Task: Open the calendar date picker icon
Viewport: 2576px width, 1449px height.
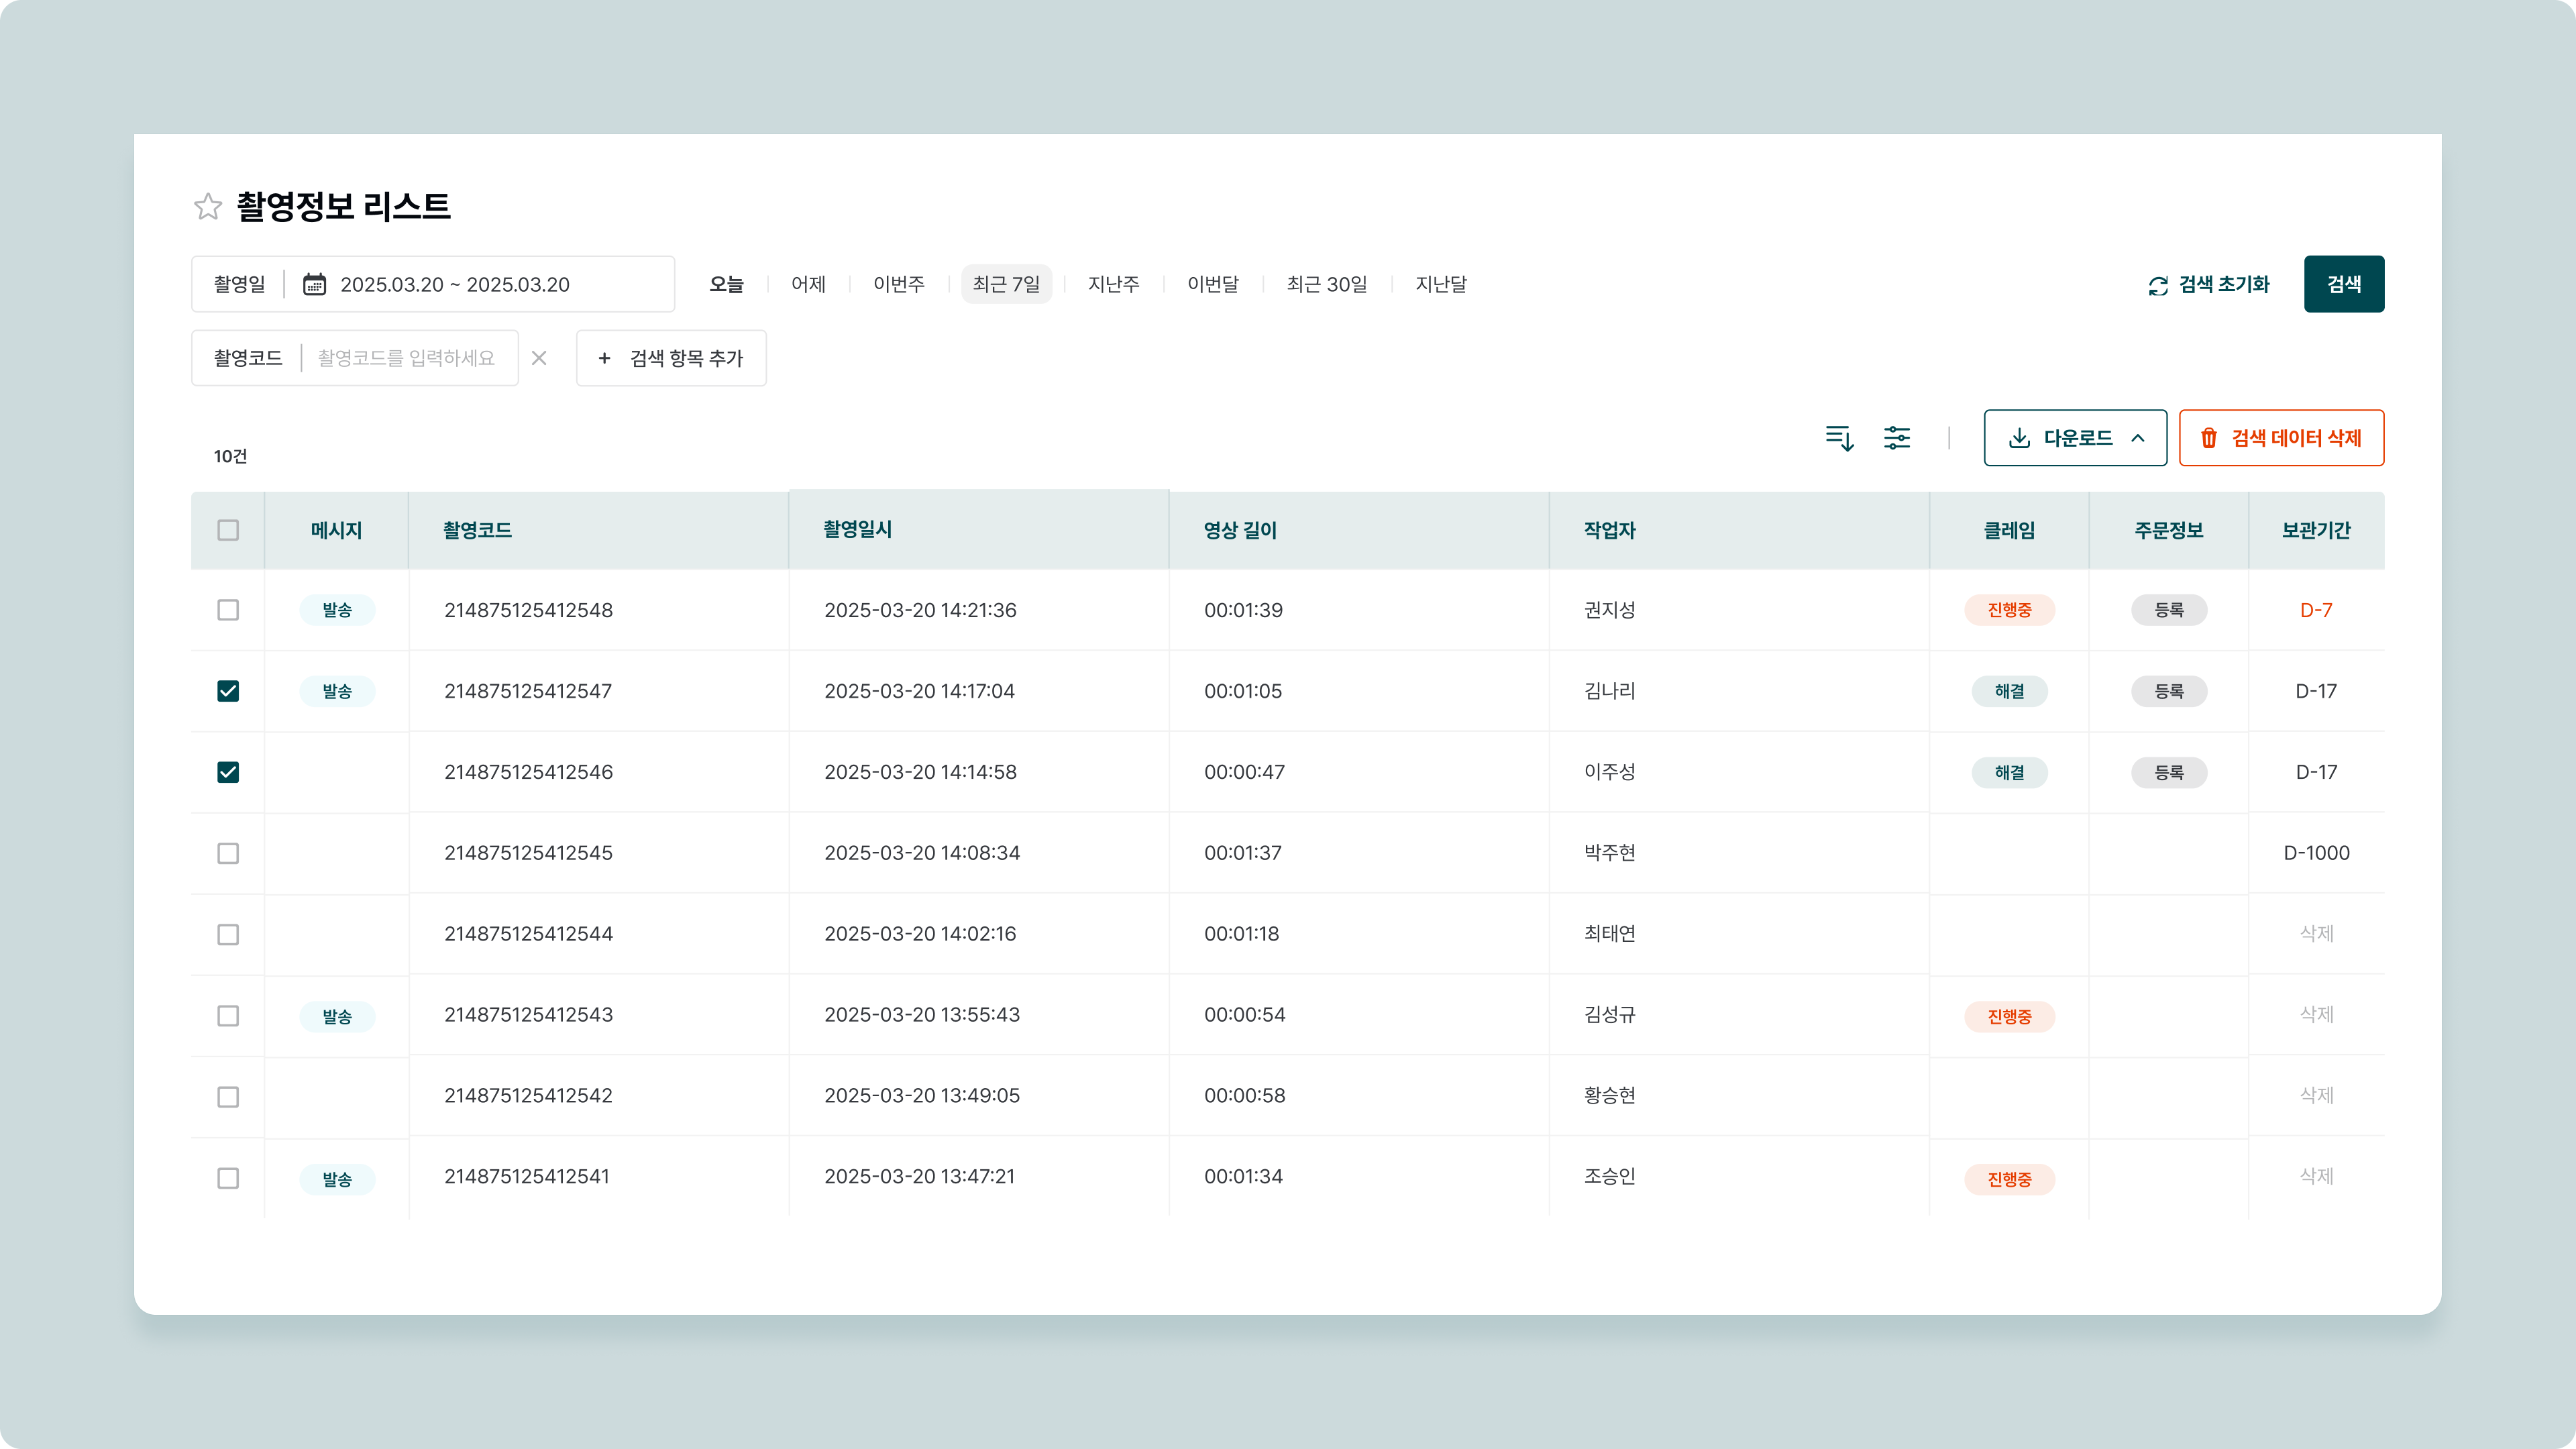Action: (x=314, y=284)
